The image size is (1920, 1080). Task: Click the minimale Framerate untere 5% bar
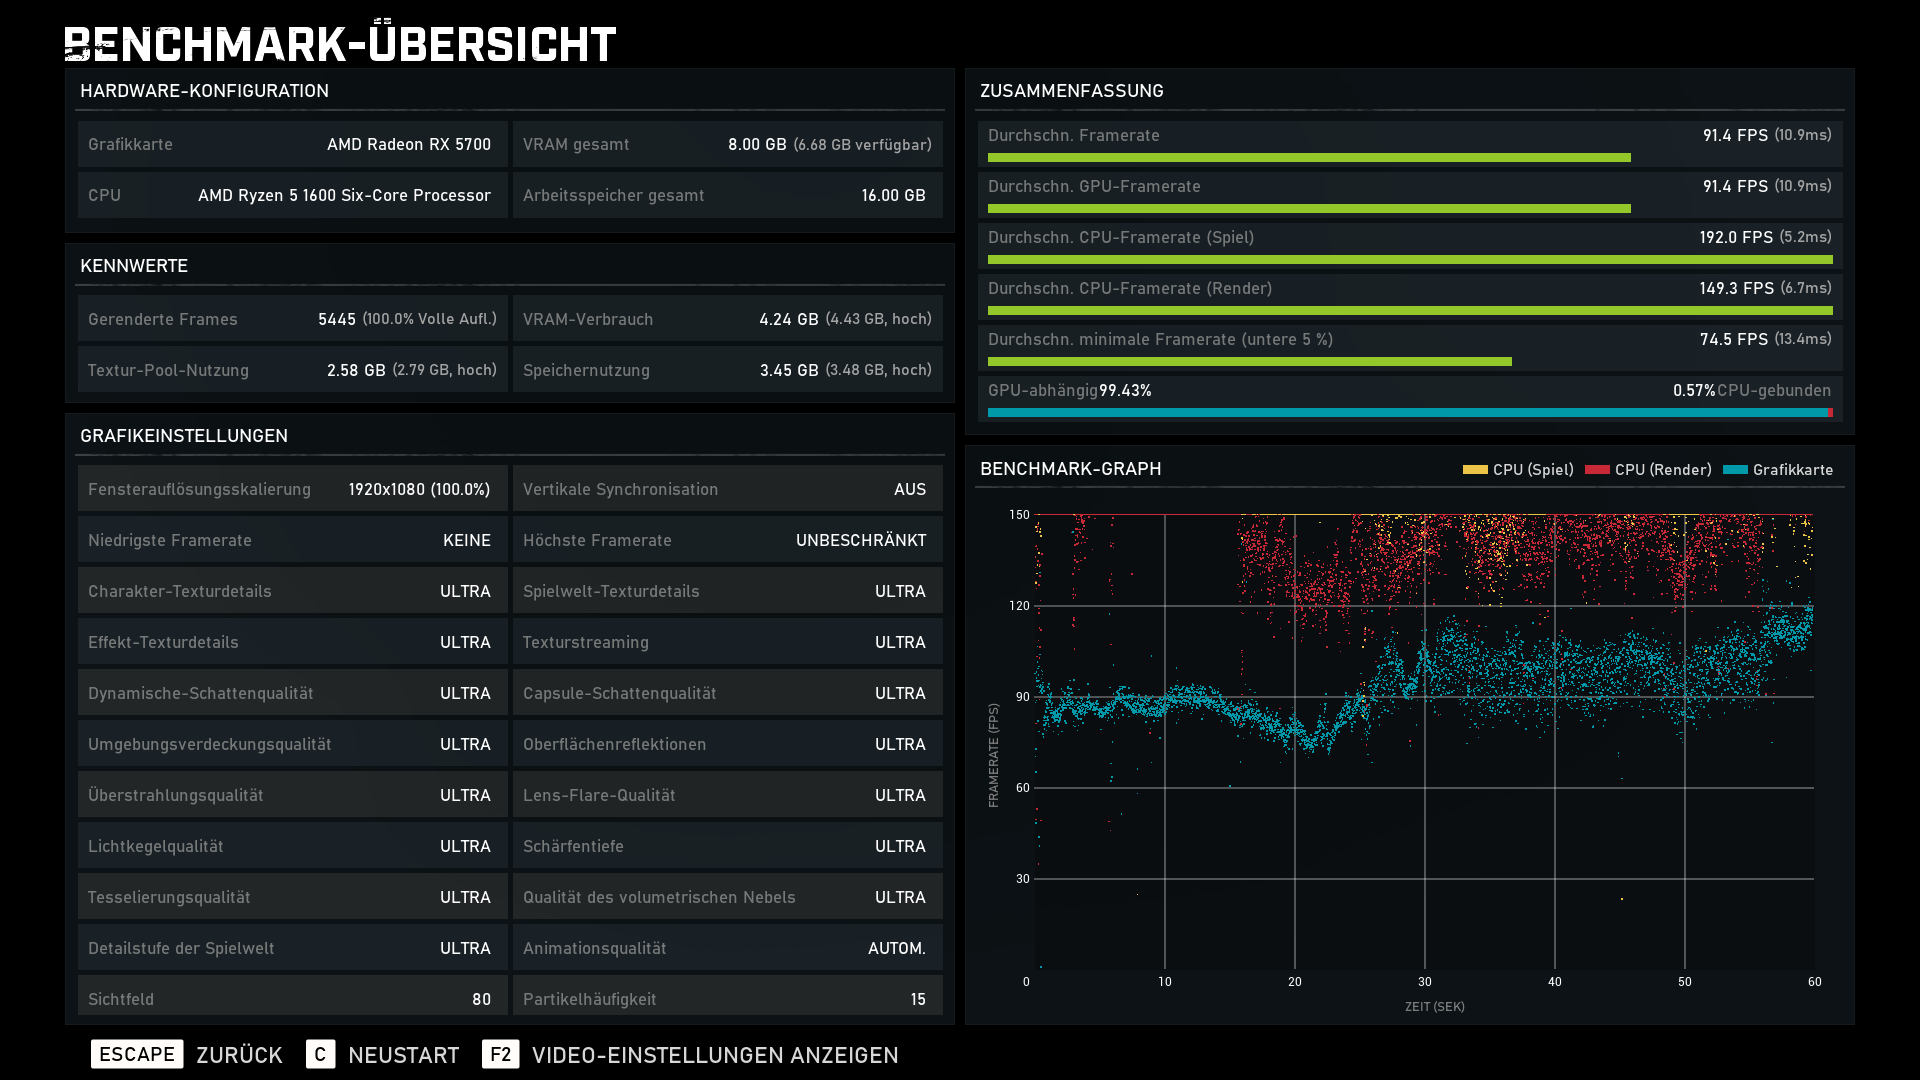[x=1249, y=362]
